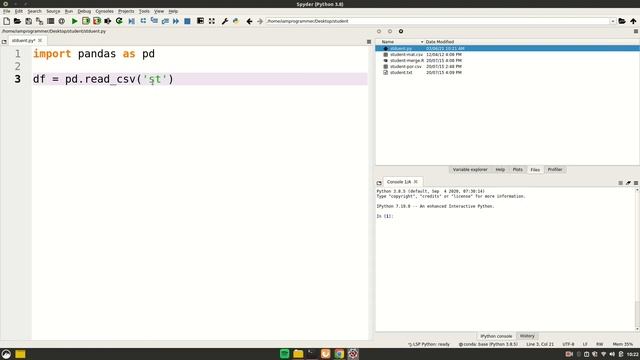
Task: Open the Source menu
Action: coord(53,11)
